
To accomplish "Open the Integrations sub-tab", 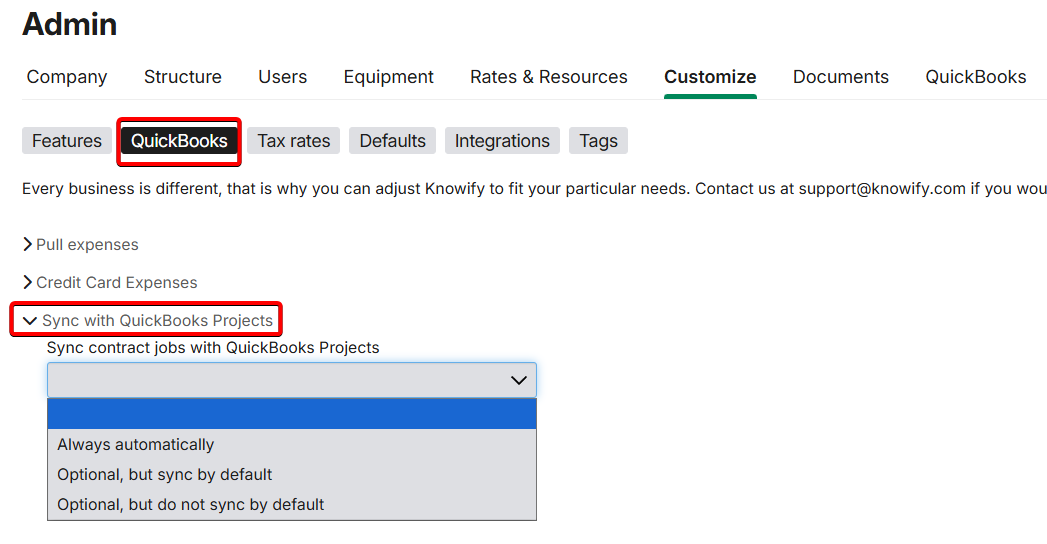I will (502, 141).
